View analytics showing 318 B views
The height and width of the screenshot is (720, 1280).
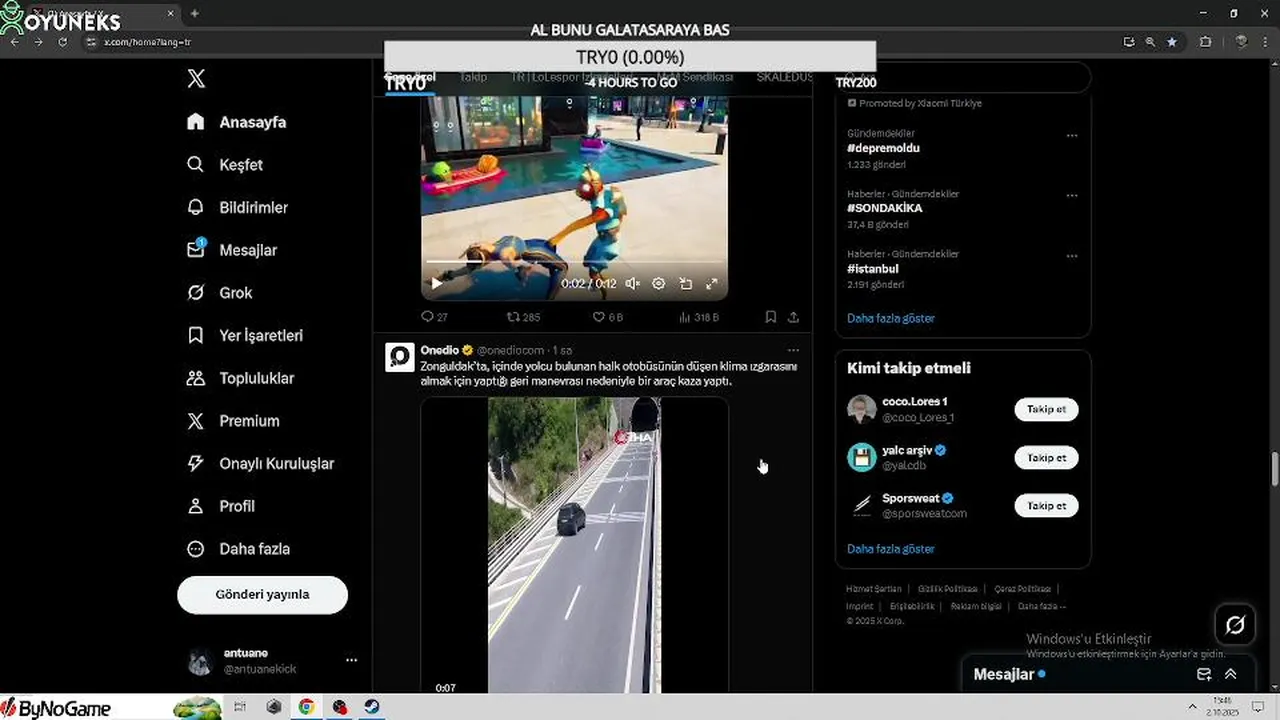[699, 317]
